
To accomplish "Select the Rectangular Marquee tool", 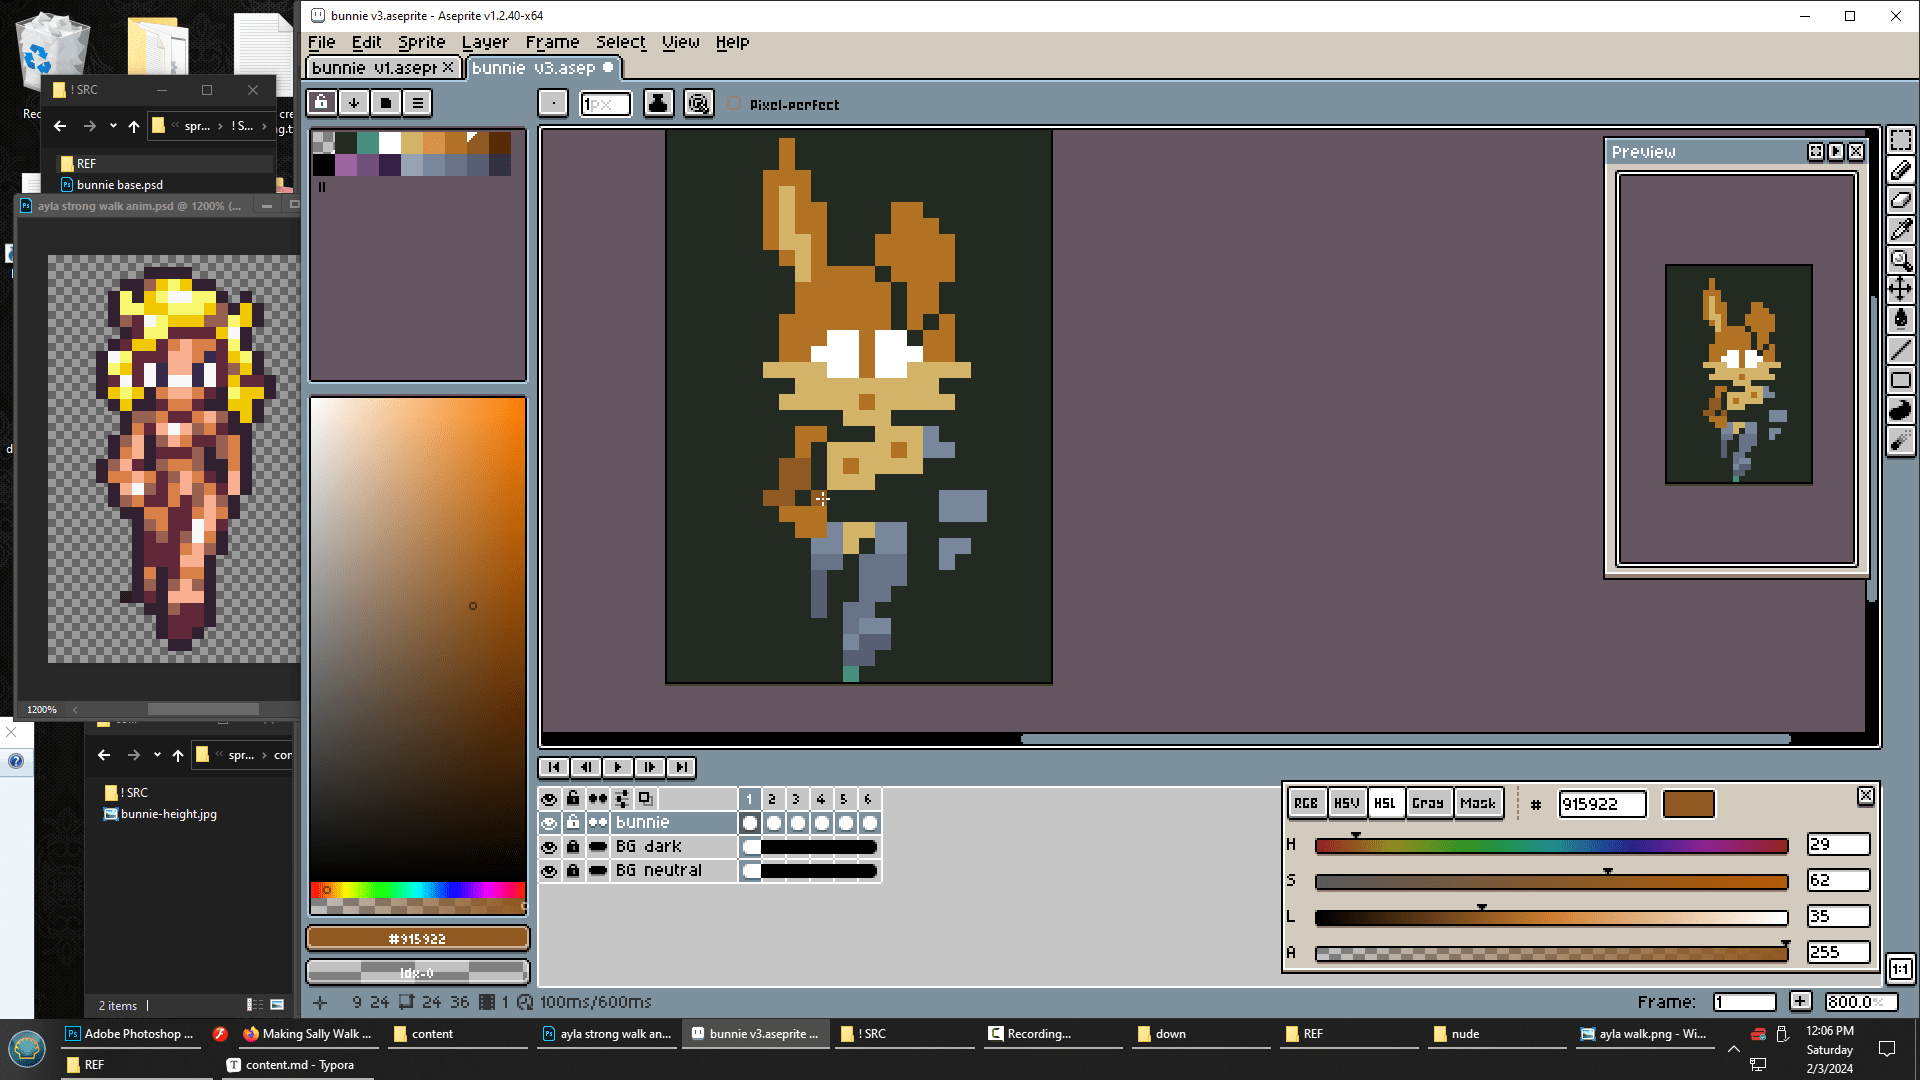I will click(1900, 140).
